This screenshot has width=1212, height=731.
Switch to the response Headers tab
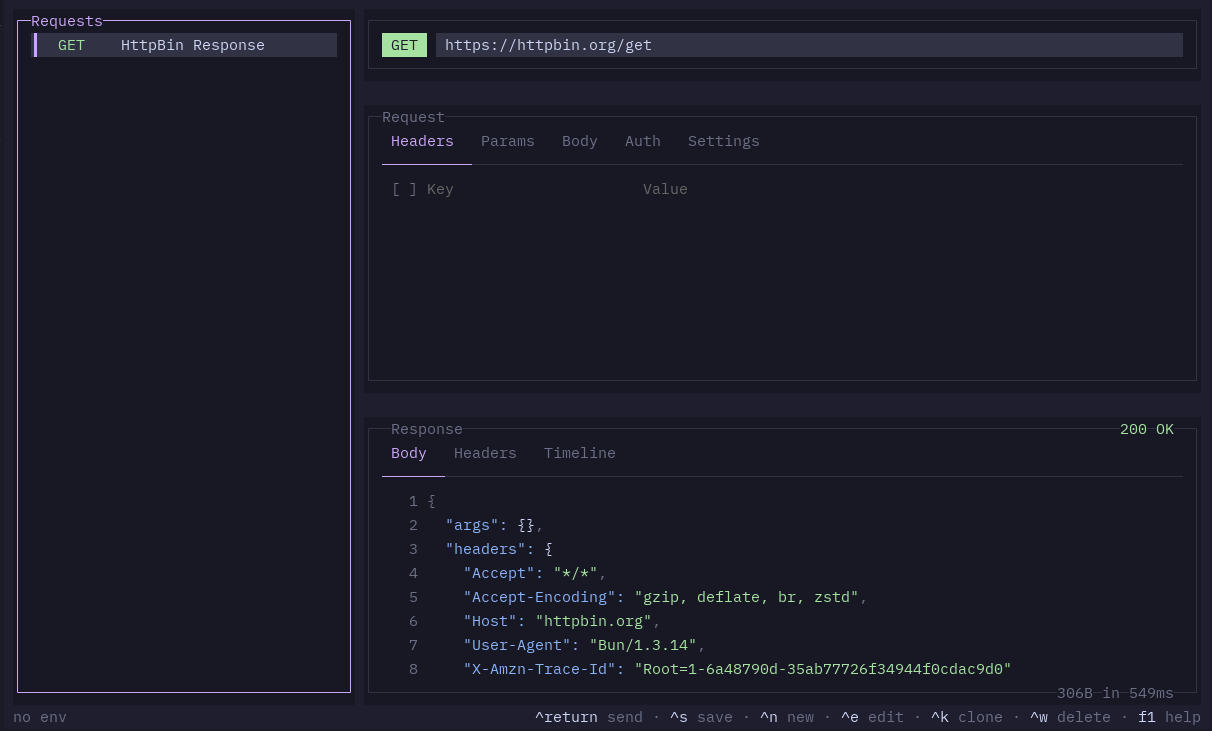click(485, 453)
